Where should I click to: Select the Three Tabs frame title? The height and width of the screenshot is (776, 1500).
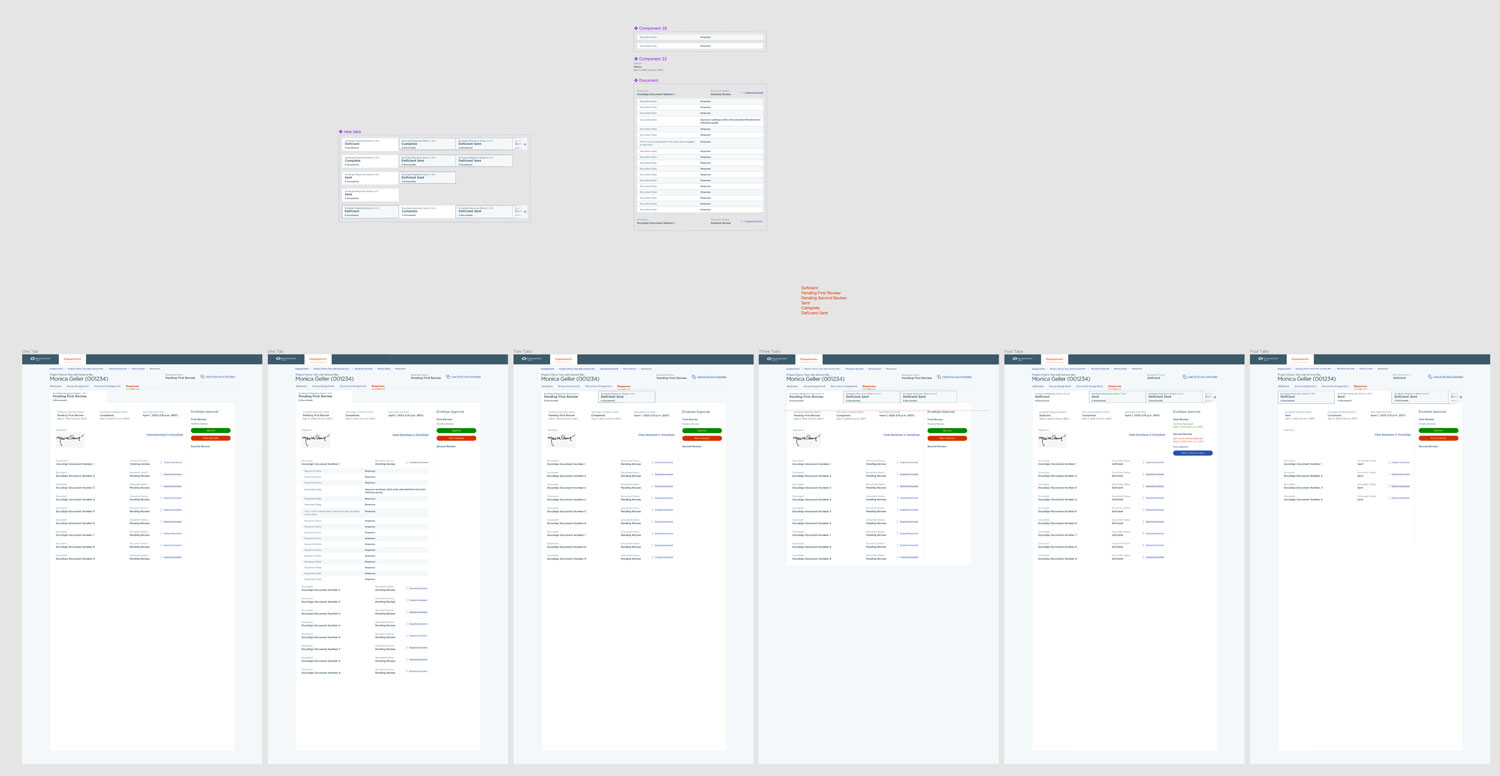point(769,351)
